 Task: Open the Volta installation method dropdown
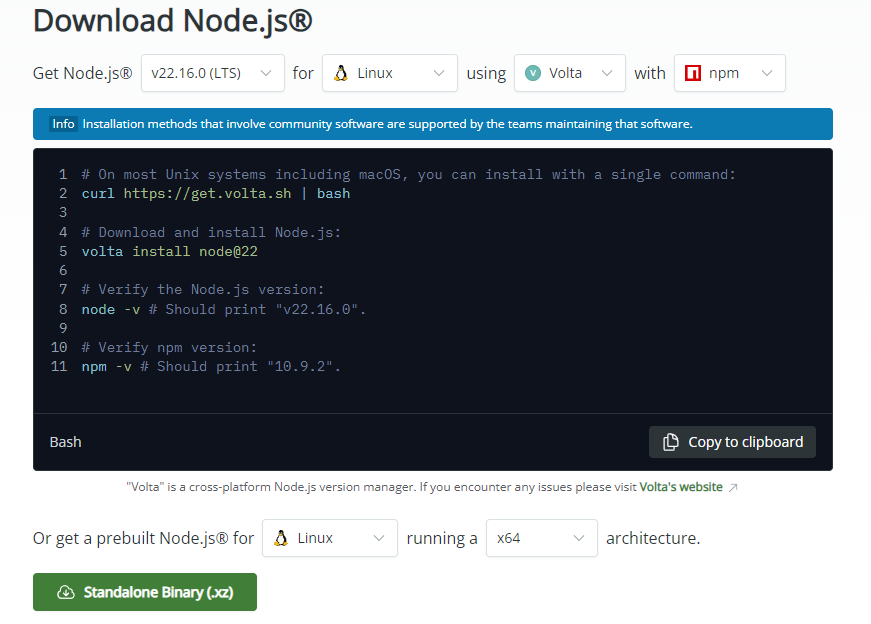570,73
